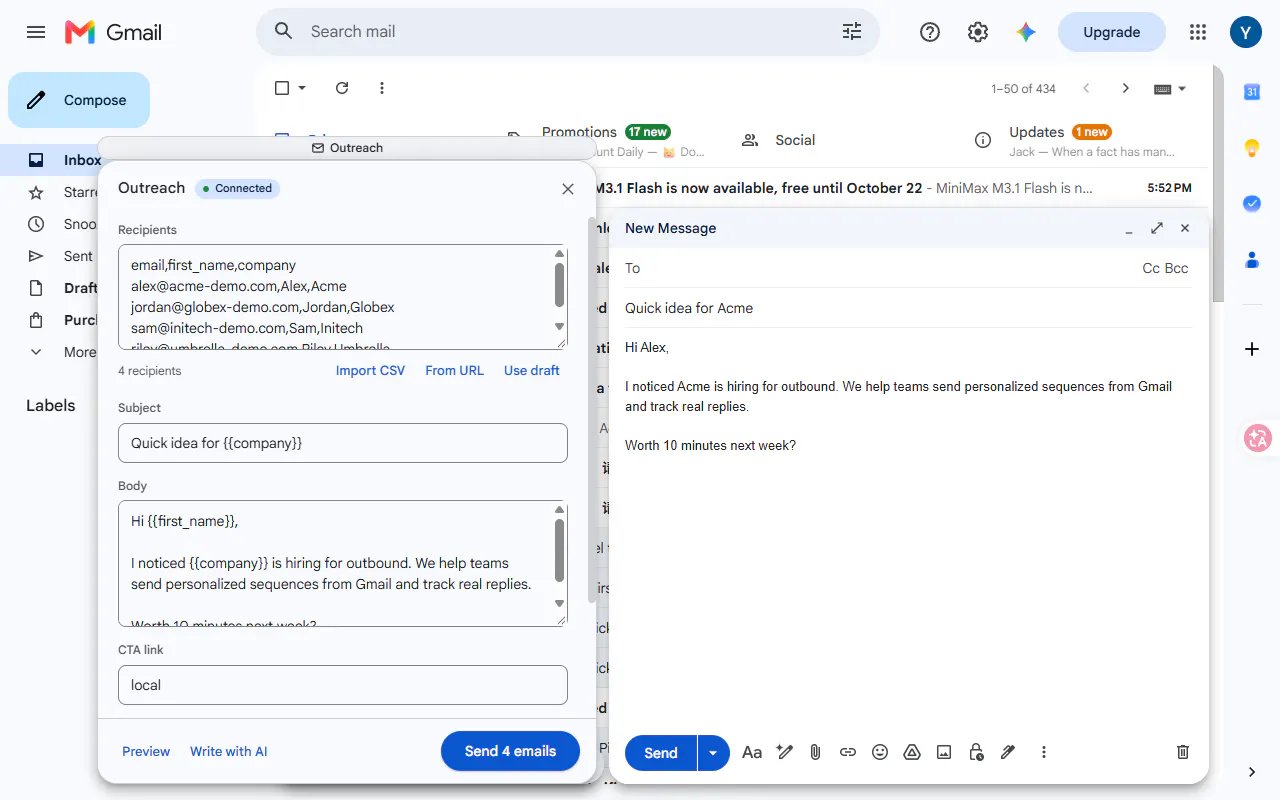Click the formatting options Aa icon
Viewport: 1280px width, 800px height.
point(752,752)
